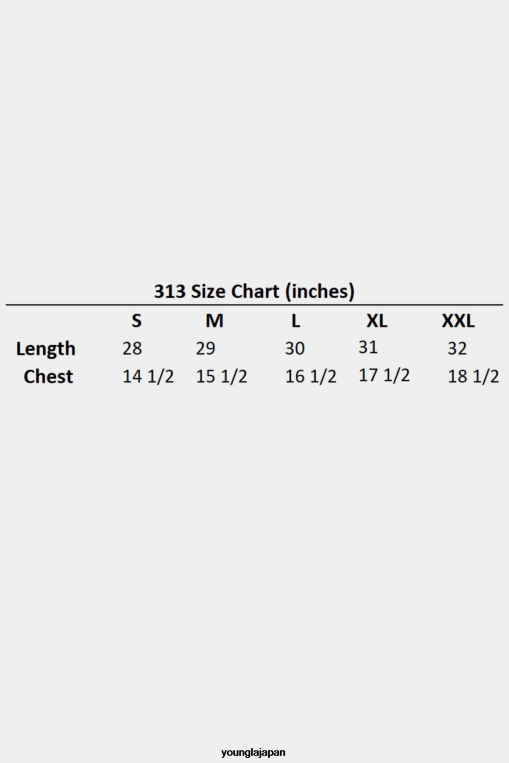The height and width of the screenshot is (763, 509).
Task: Select the M size column header
Action: [x=215, y=321]
